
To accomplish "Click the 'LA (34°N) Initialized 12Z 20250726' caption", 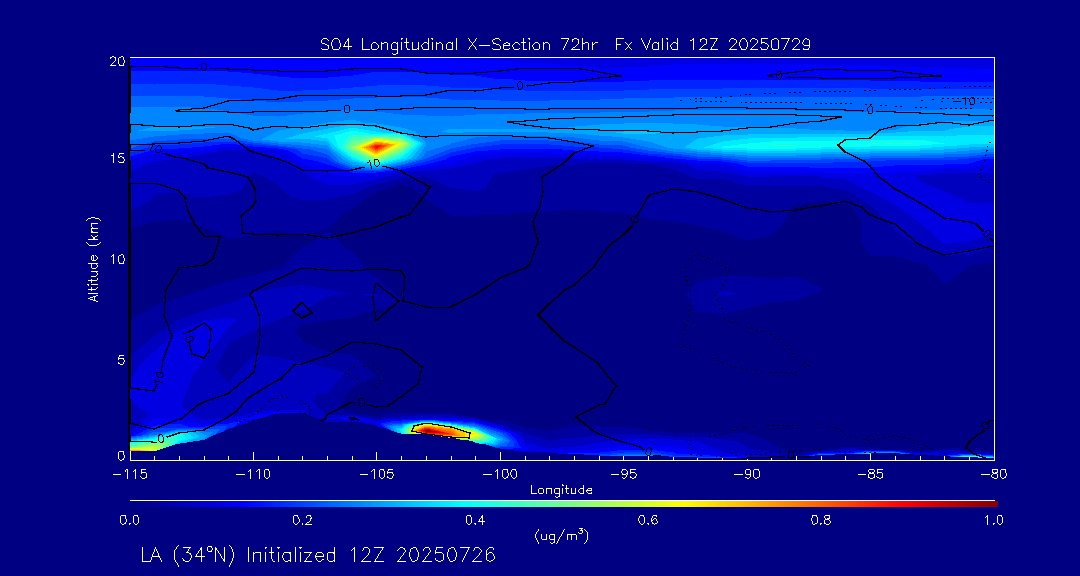I will tap(317, 555).
